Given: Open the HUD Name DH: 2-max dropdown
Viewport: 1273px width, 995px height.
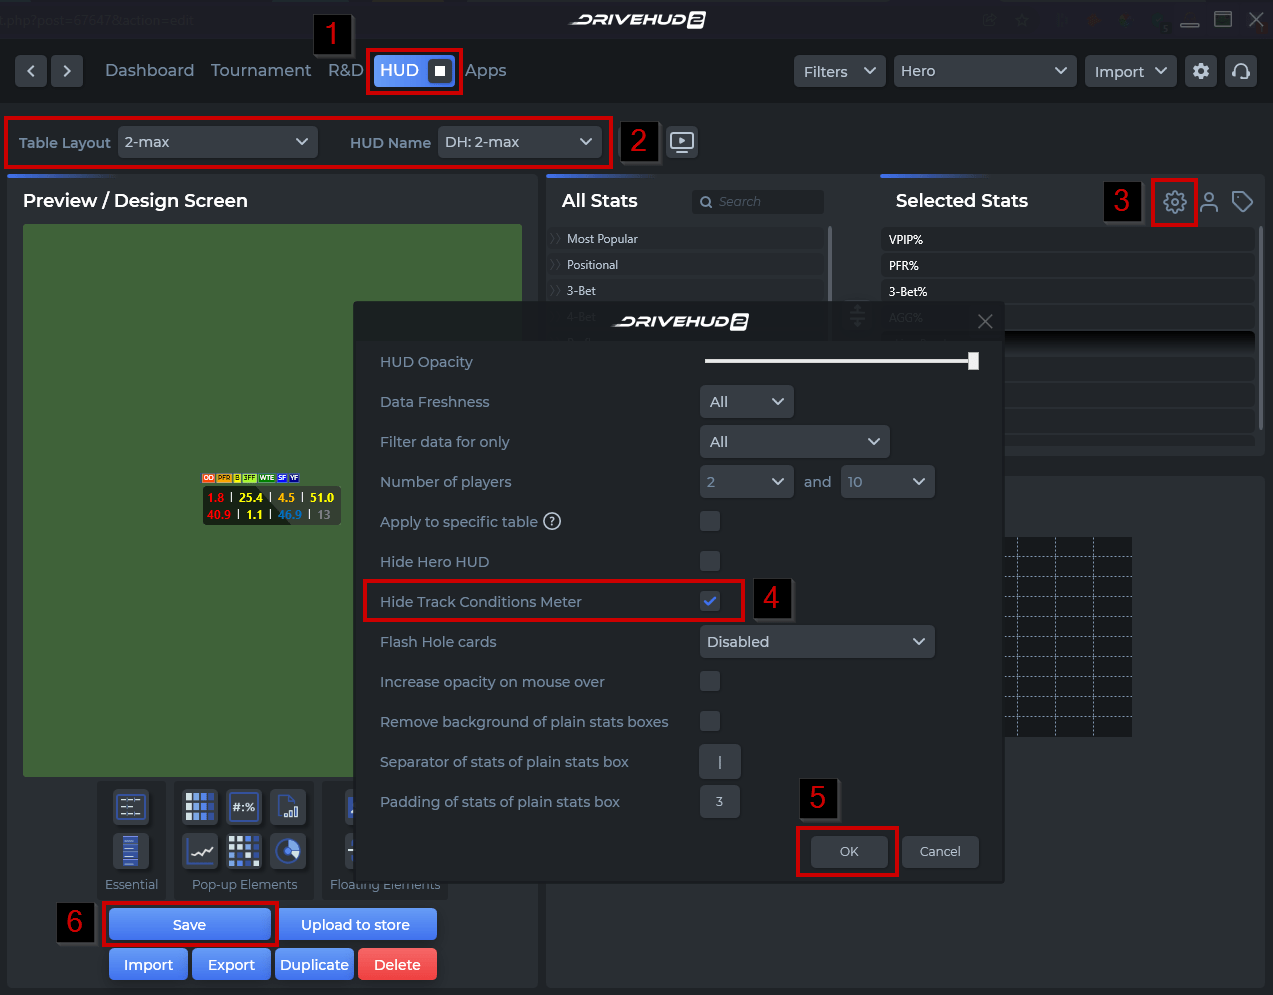Looking at the screenshot, I should coord(520,142).
